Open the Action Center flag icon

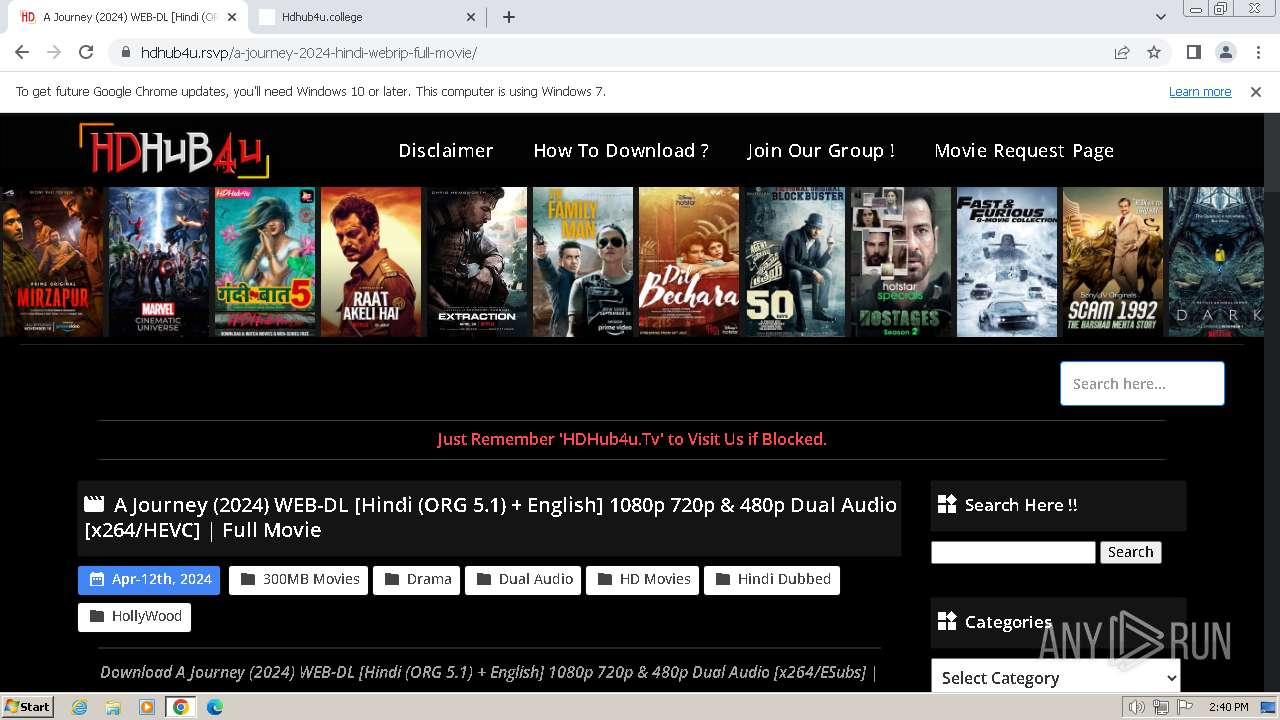[x=1183, y=707]
